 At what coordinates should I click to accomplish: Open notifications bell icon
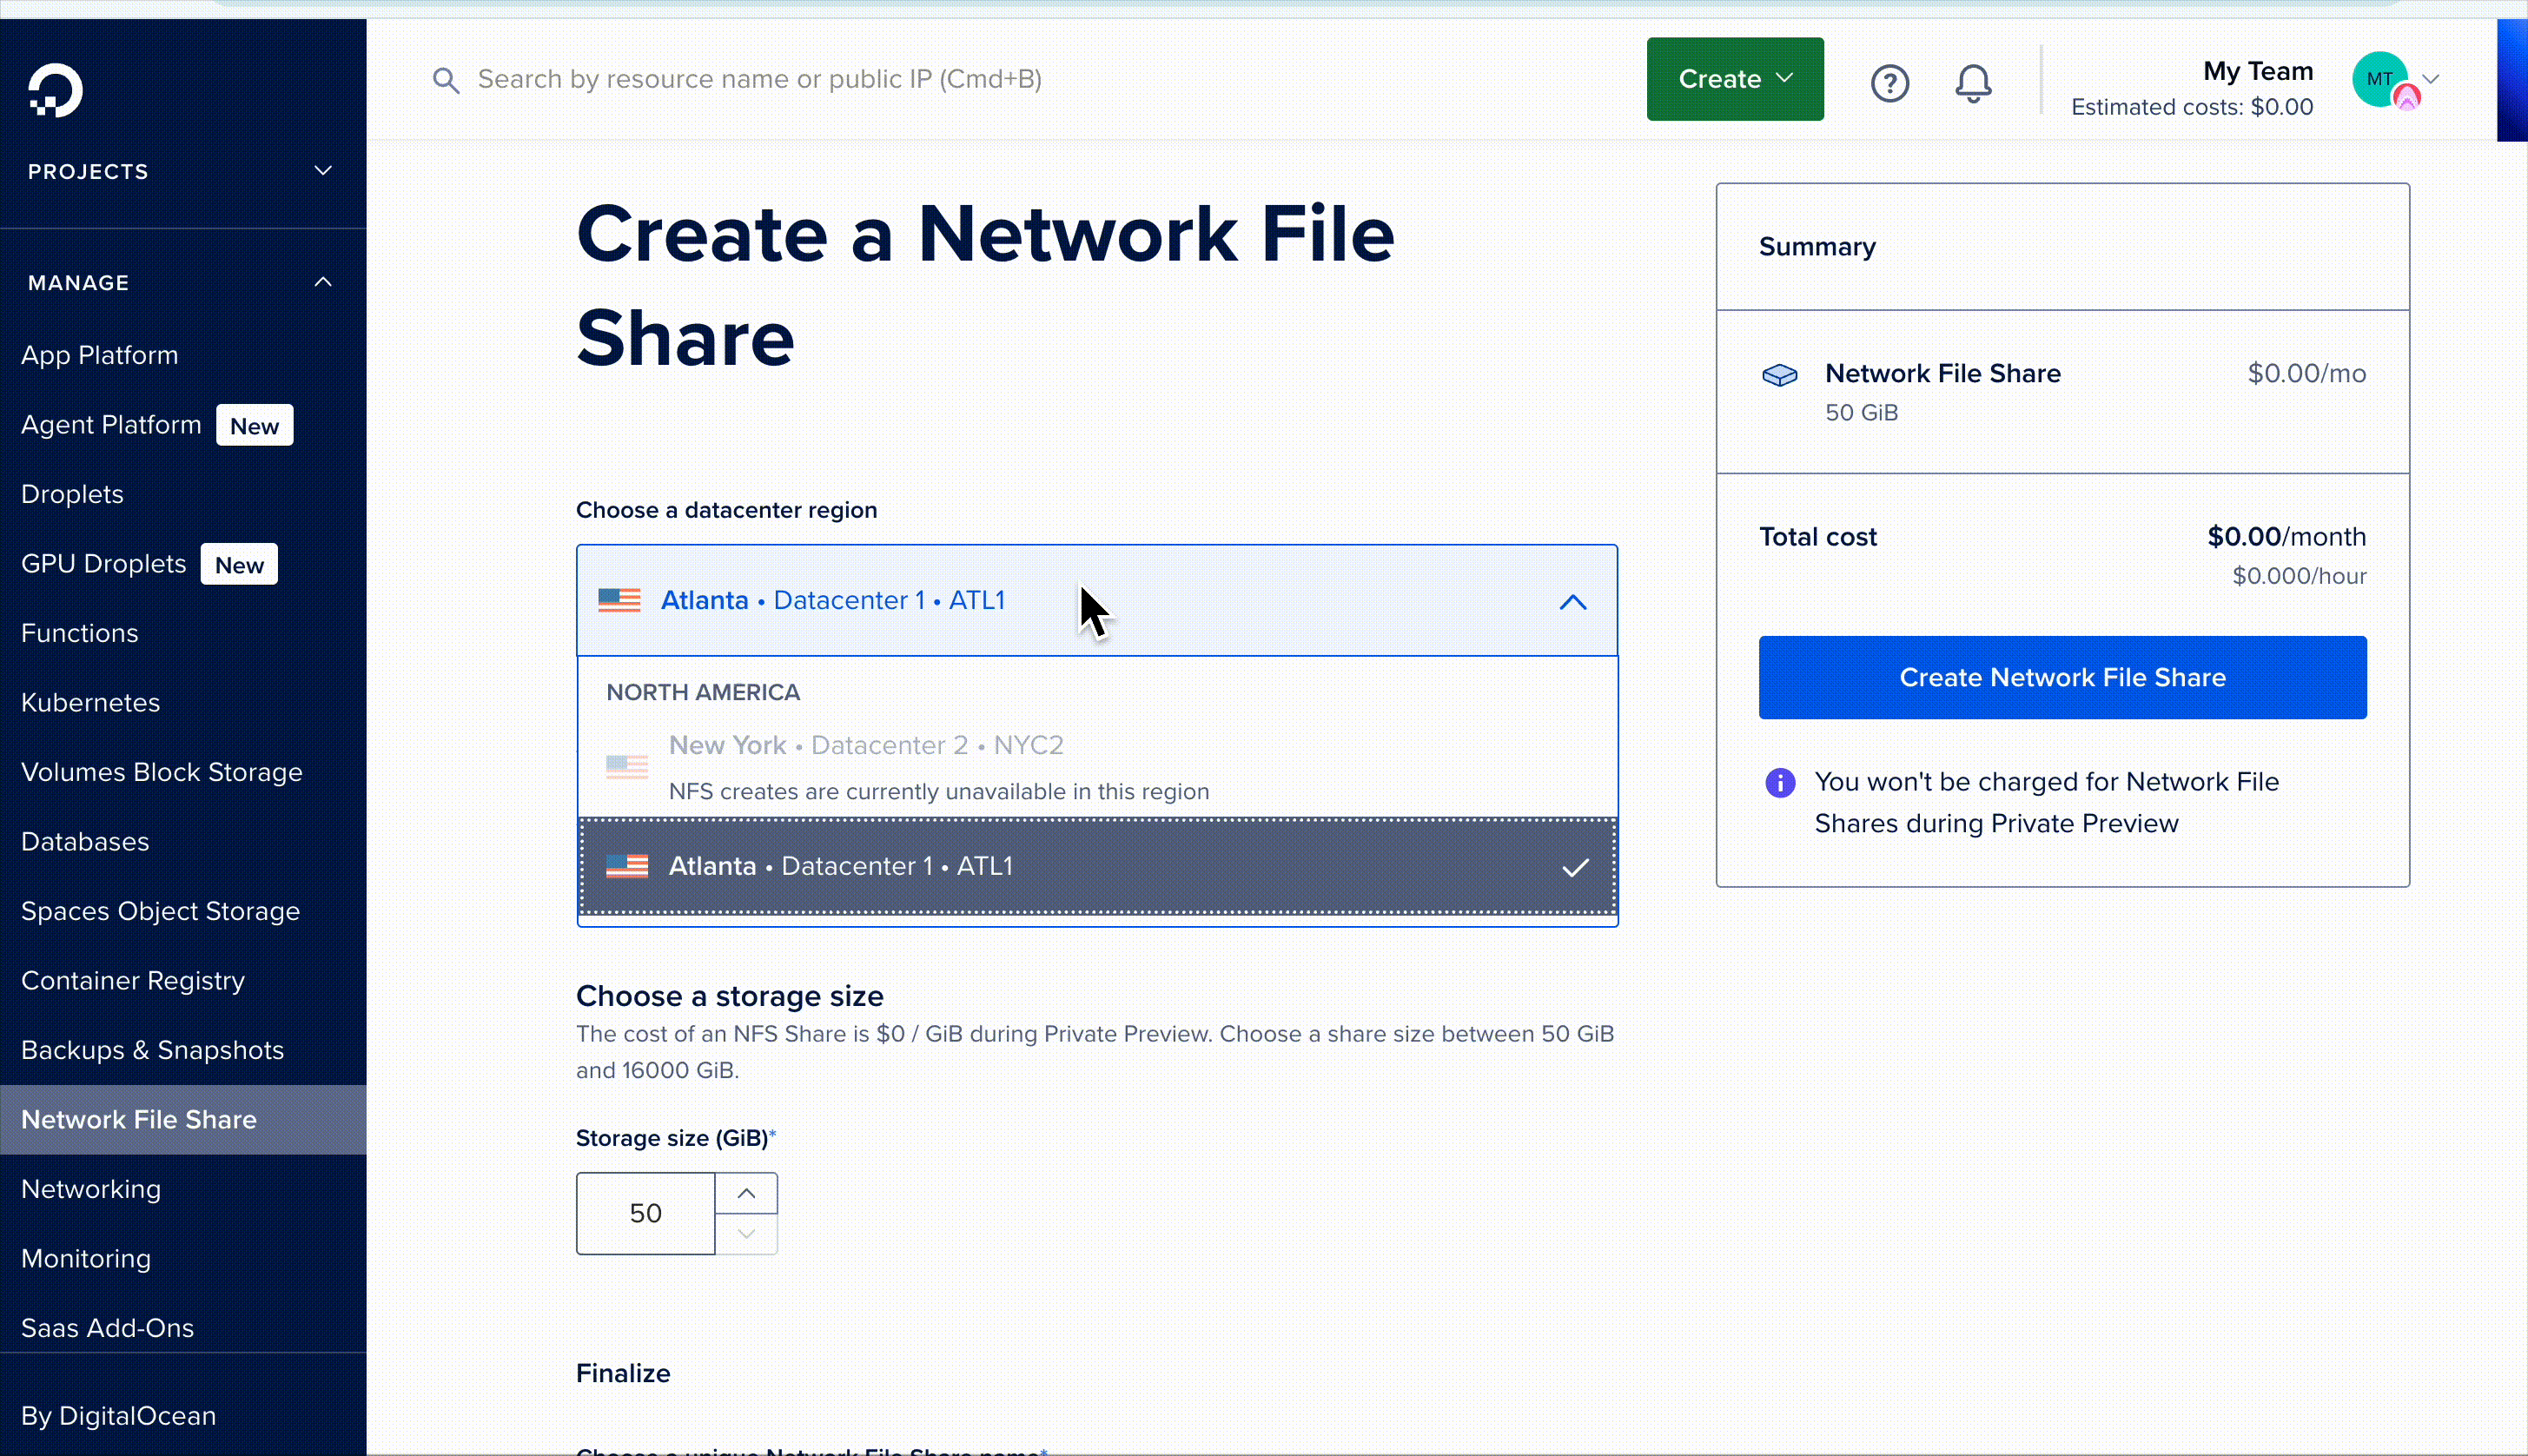pyautogui.click(x=1972, y=83)
